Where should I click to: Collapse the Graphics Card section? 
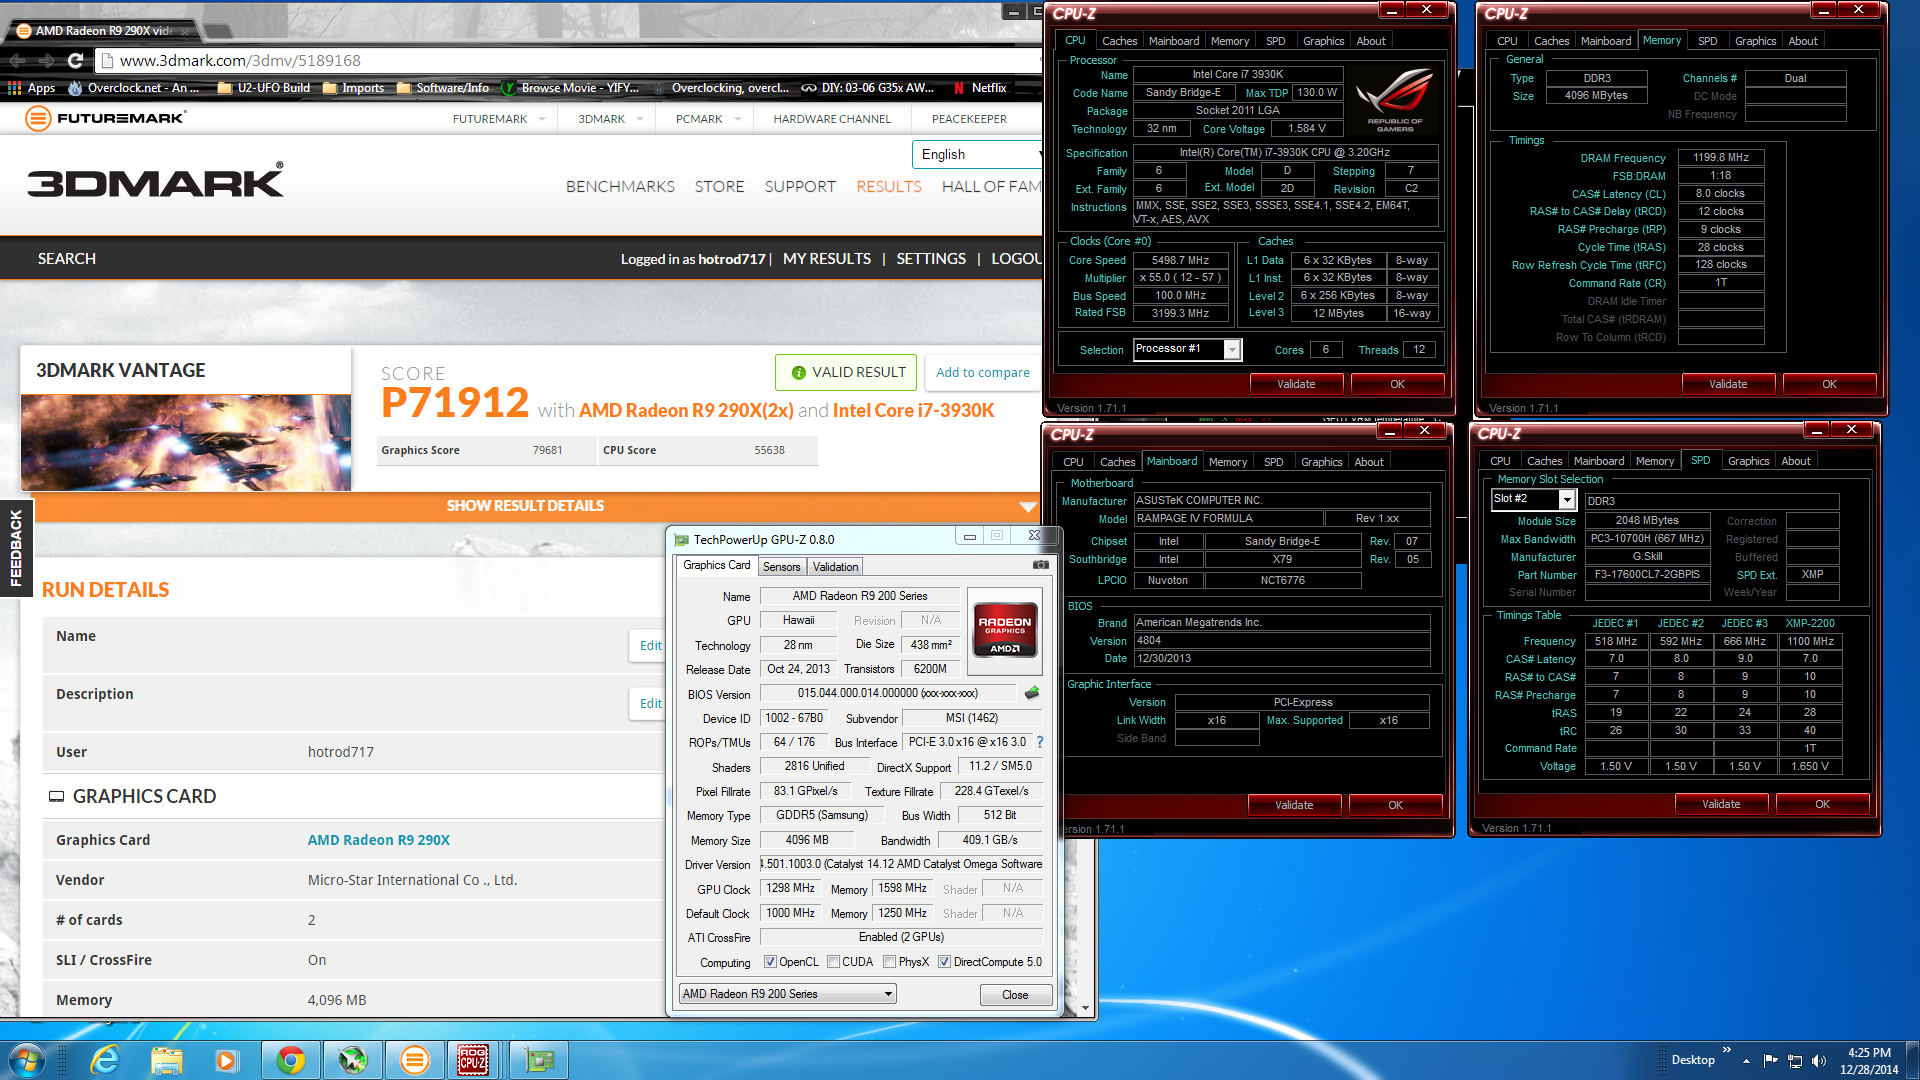tap(57, 796)
